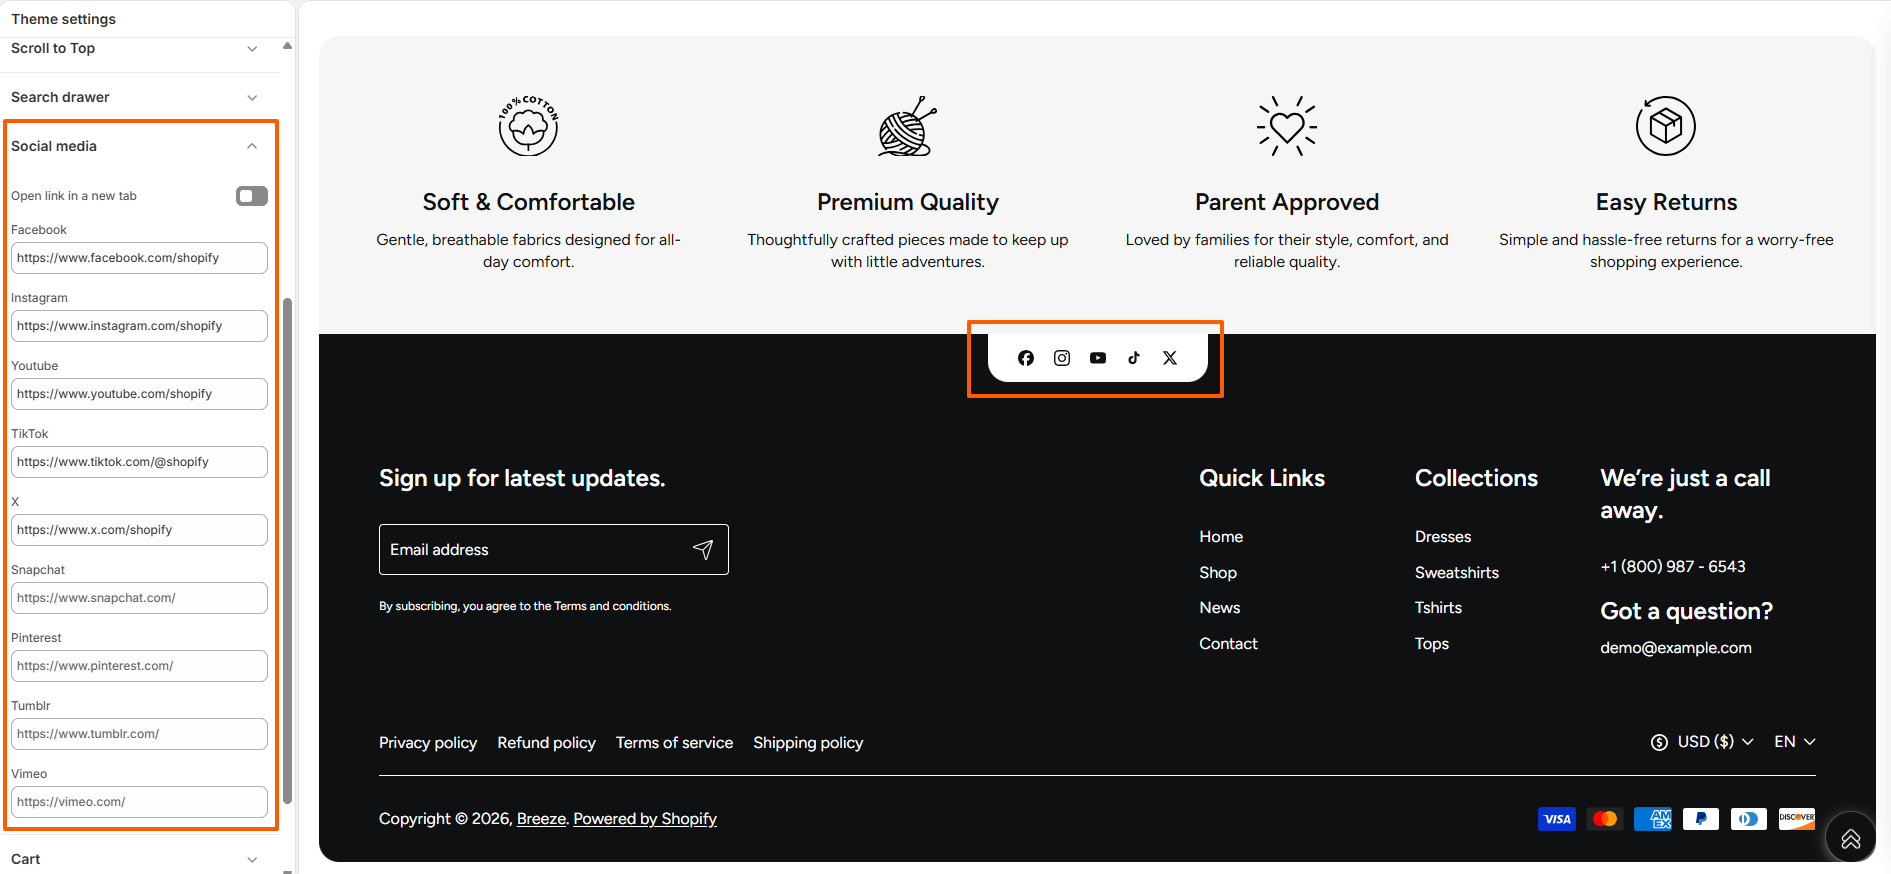Click the Discover payment icon
The width and height of the screenshot is (1891, 874).
[1797, 819]
